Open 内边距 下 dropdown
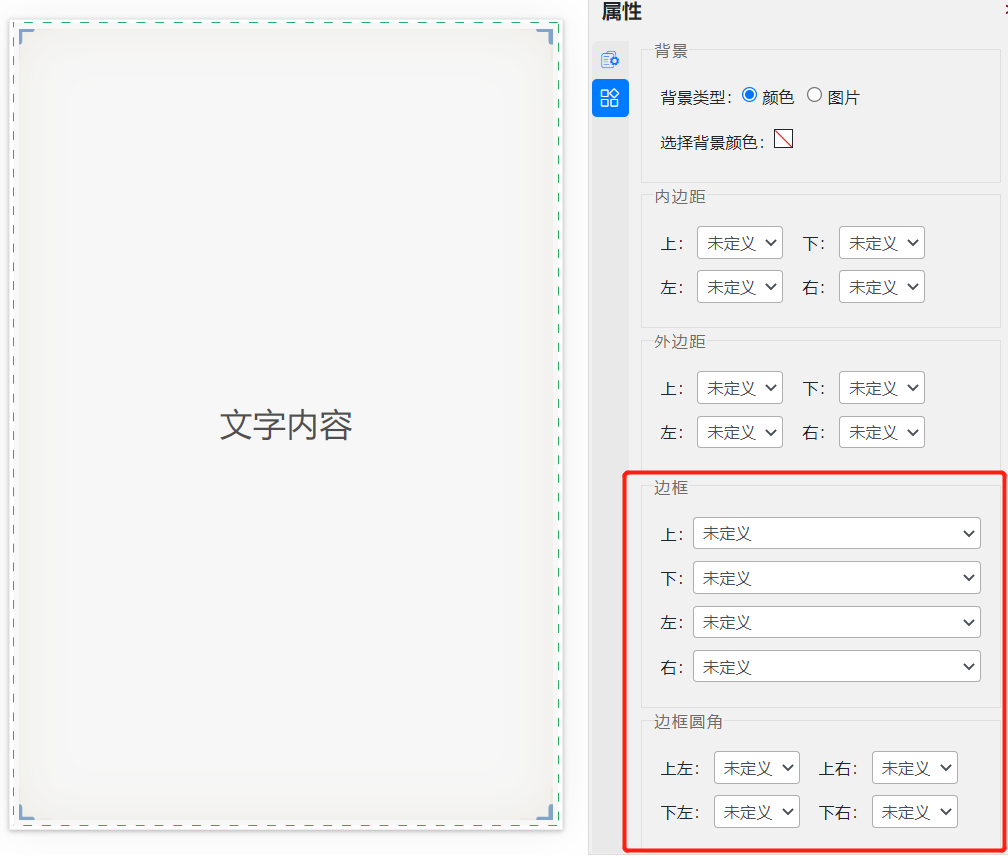 (881, 243)
